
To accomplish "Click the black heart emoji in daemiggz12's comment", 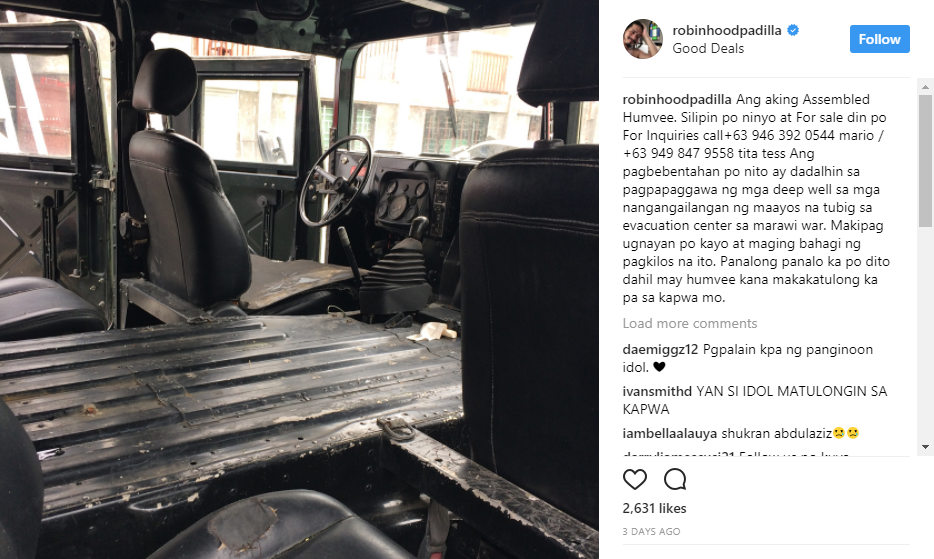I will pyautogui.click(x=659, y=367).
